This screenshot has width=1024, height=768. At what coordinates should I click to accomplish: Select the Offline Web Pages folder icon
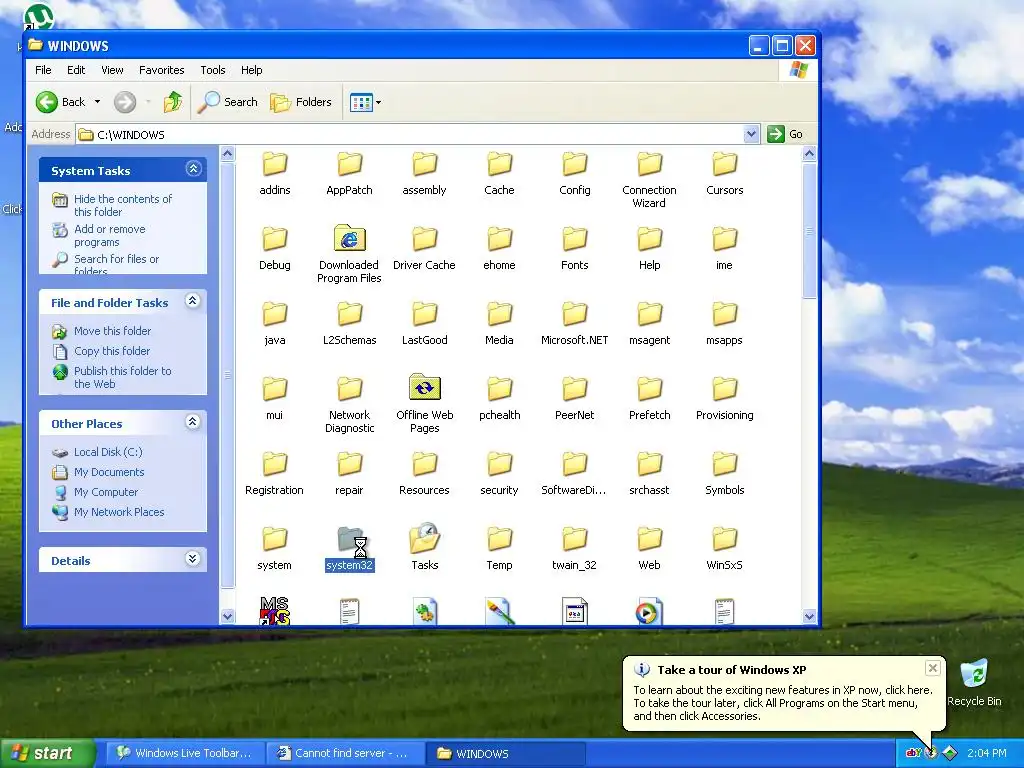pos(424,387)
